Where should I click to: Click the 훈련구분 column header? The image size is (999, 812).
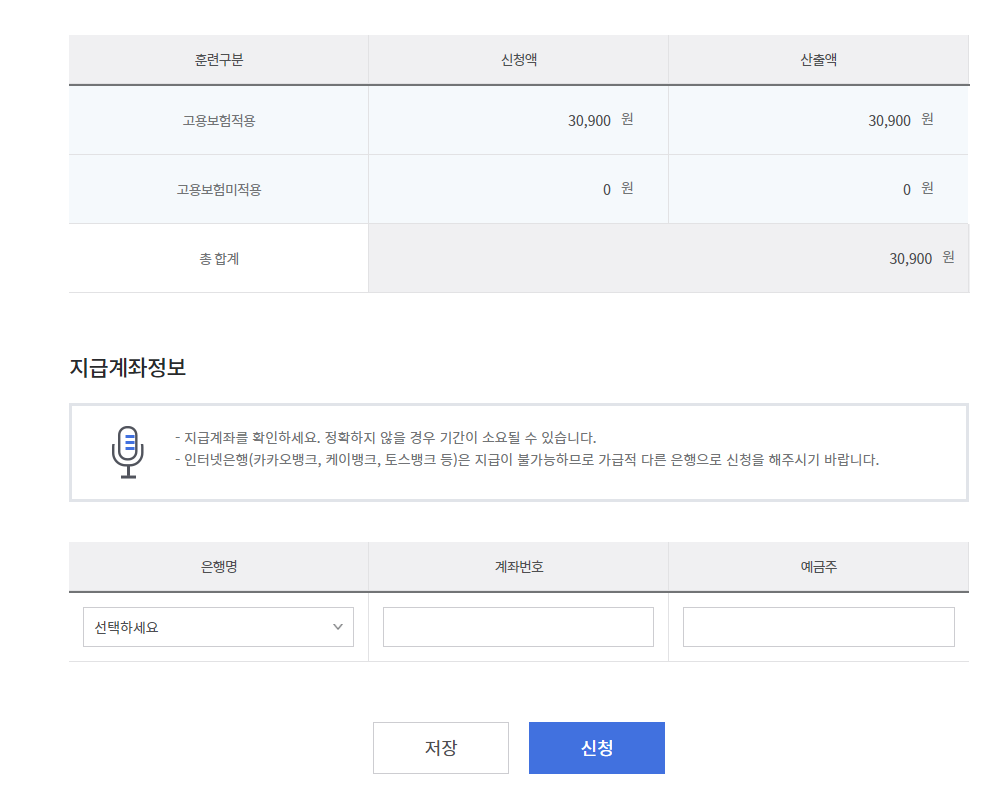coord(219,60)
